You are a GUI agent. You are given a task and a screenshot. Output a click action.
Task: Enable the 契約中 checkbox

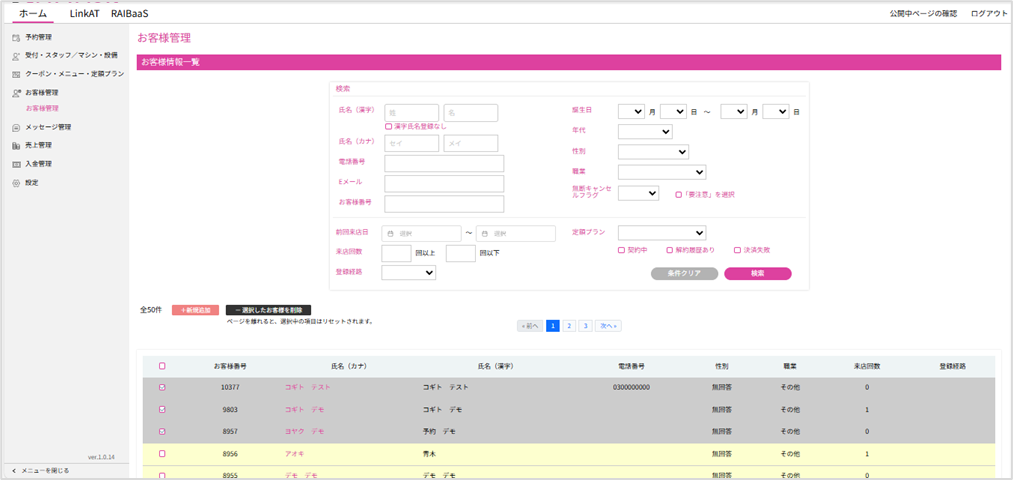(x=621, y=250)
